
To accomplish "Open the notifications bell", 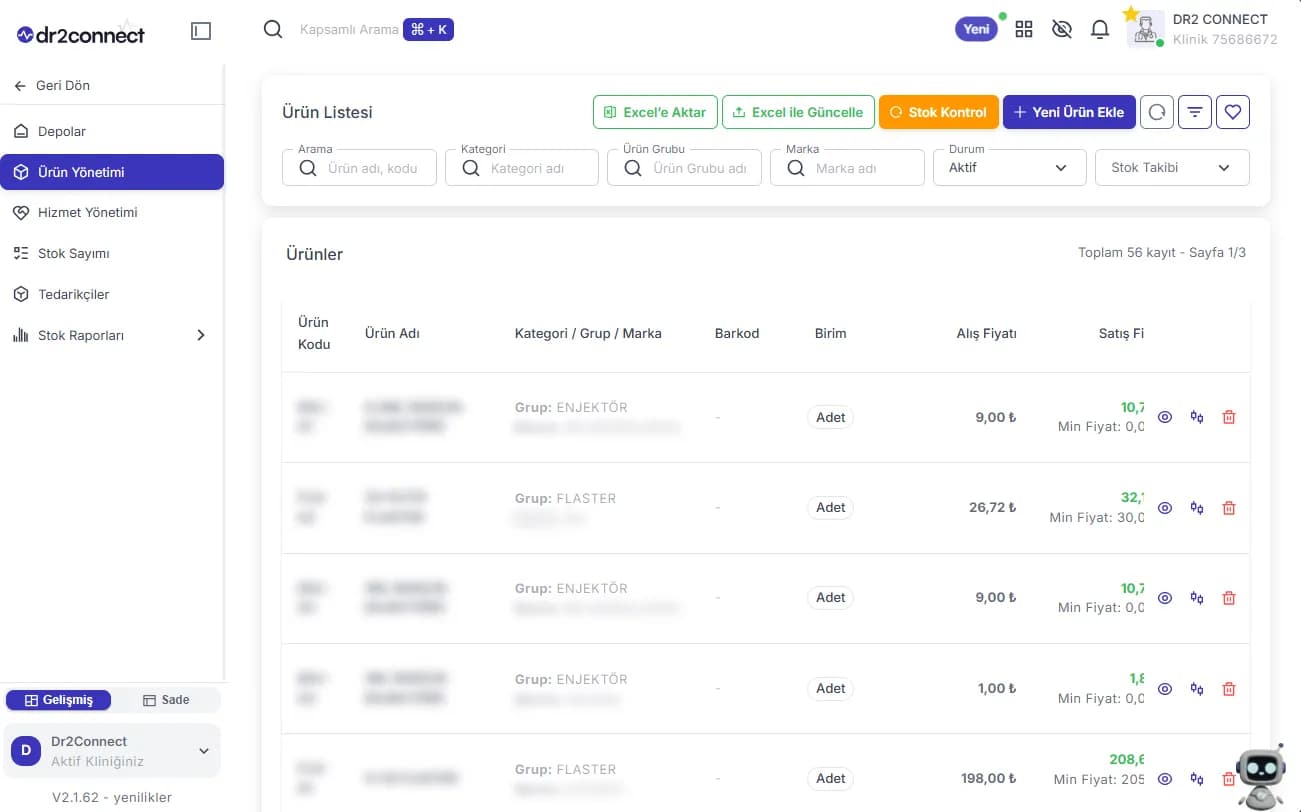I will pos(1100,30).
